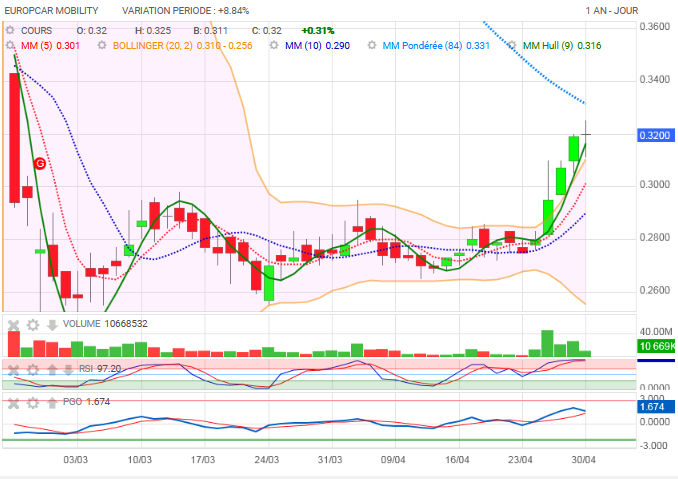Remove the VOLUME indicator with its X
The height and width of the screenshot is (479, 678).
click(x=14, y=324)
